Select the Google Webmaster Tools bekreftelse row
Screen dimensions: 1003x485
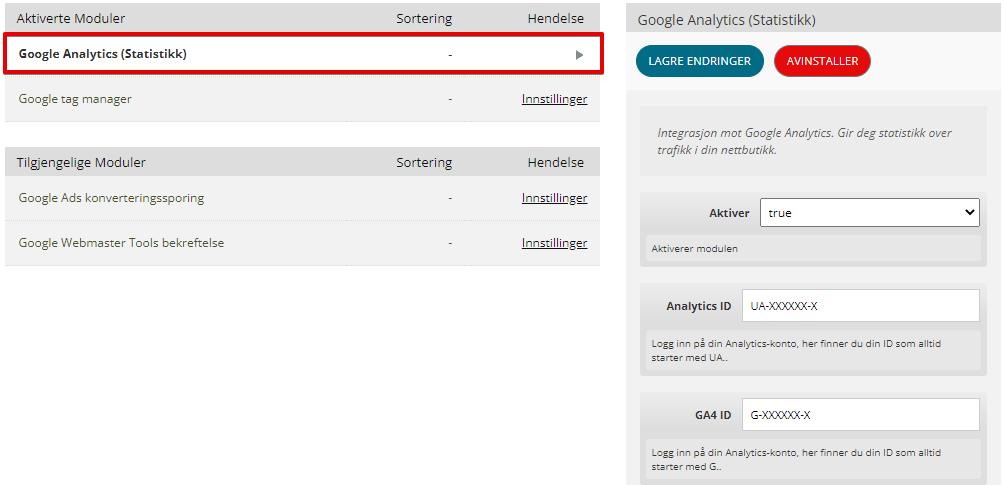tap(303, 243)
